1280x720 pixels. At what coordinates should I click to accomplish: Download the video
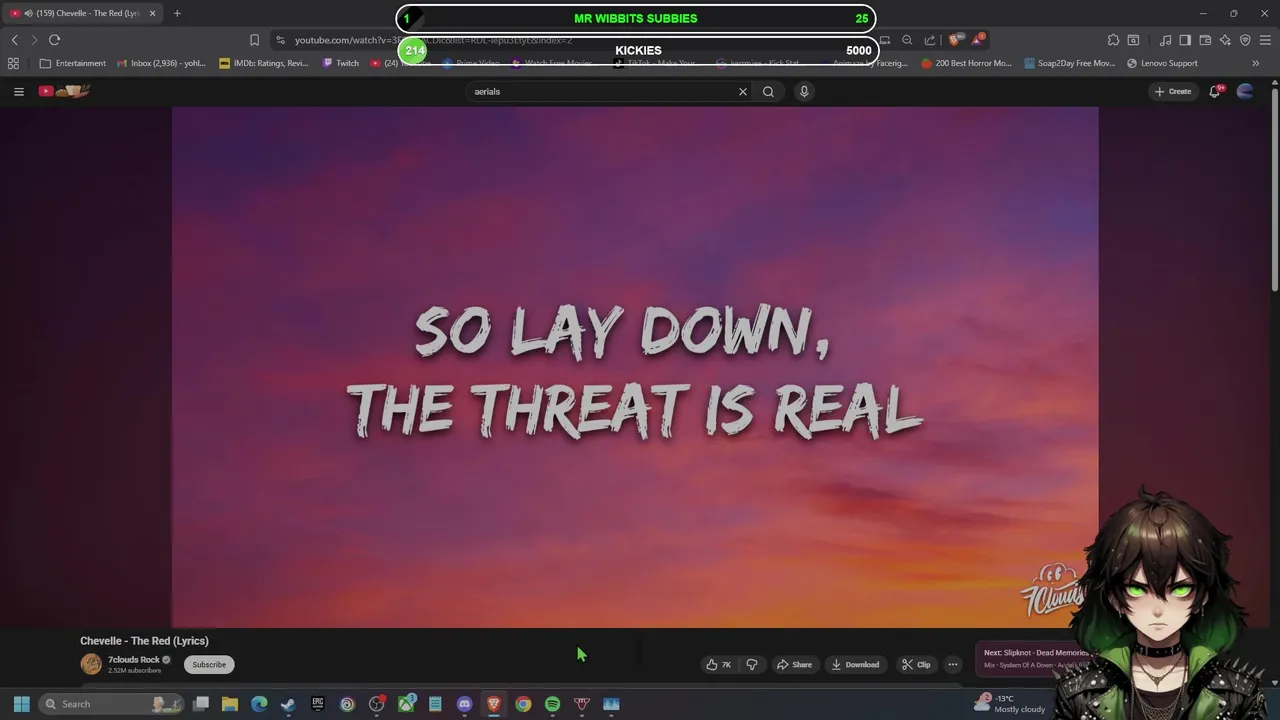coord(855,664)
